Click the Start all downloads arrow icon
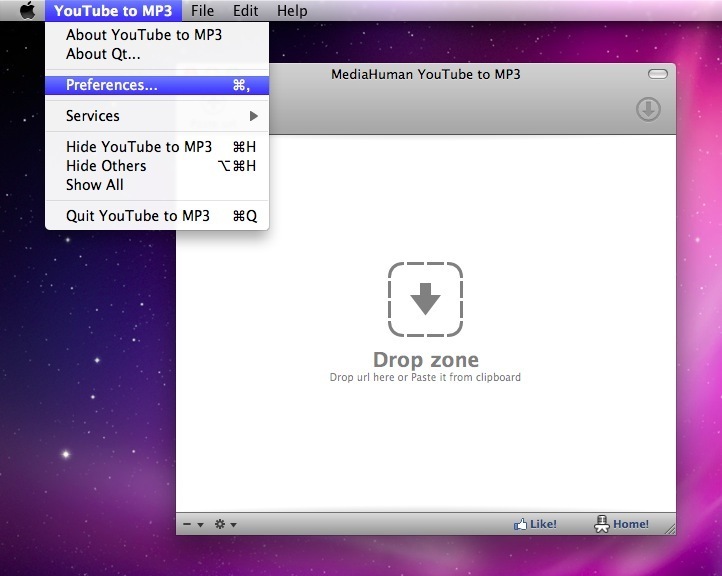 648,109
